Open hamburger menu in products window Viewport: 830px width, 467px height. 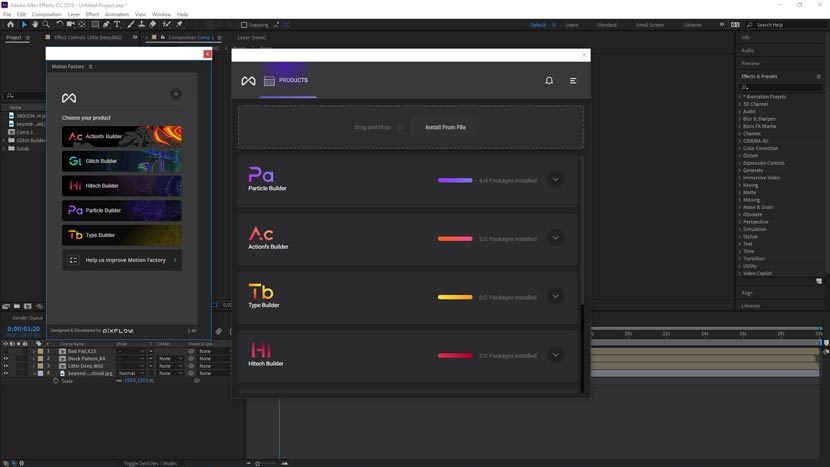point(573,80)
